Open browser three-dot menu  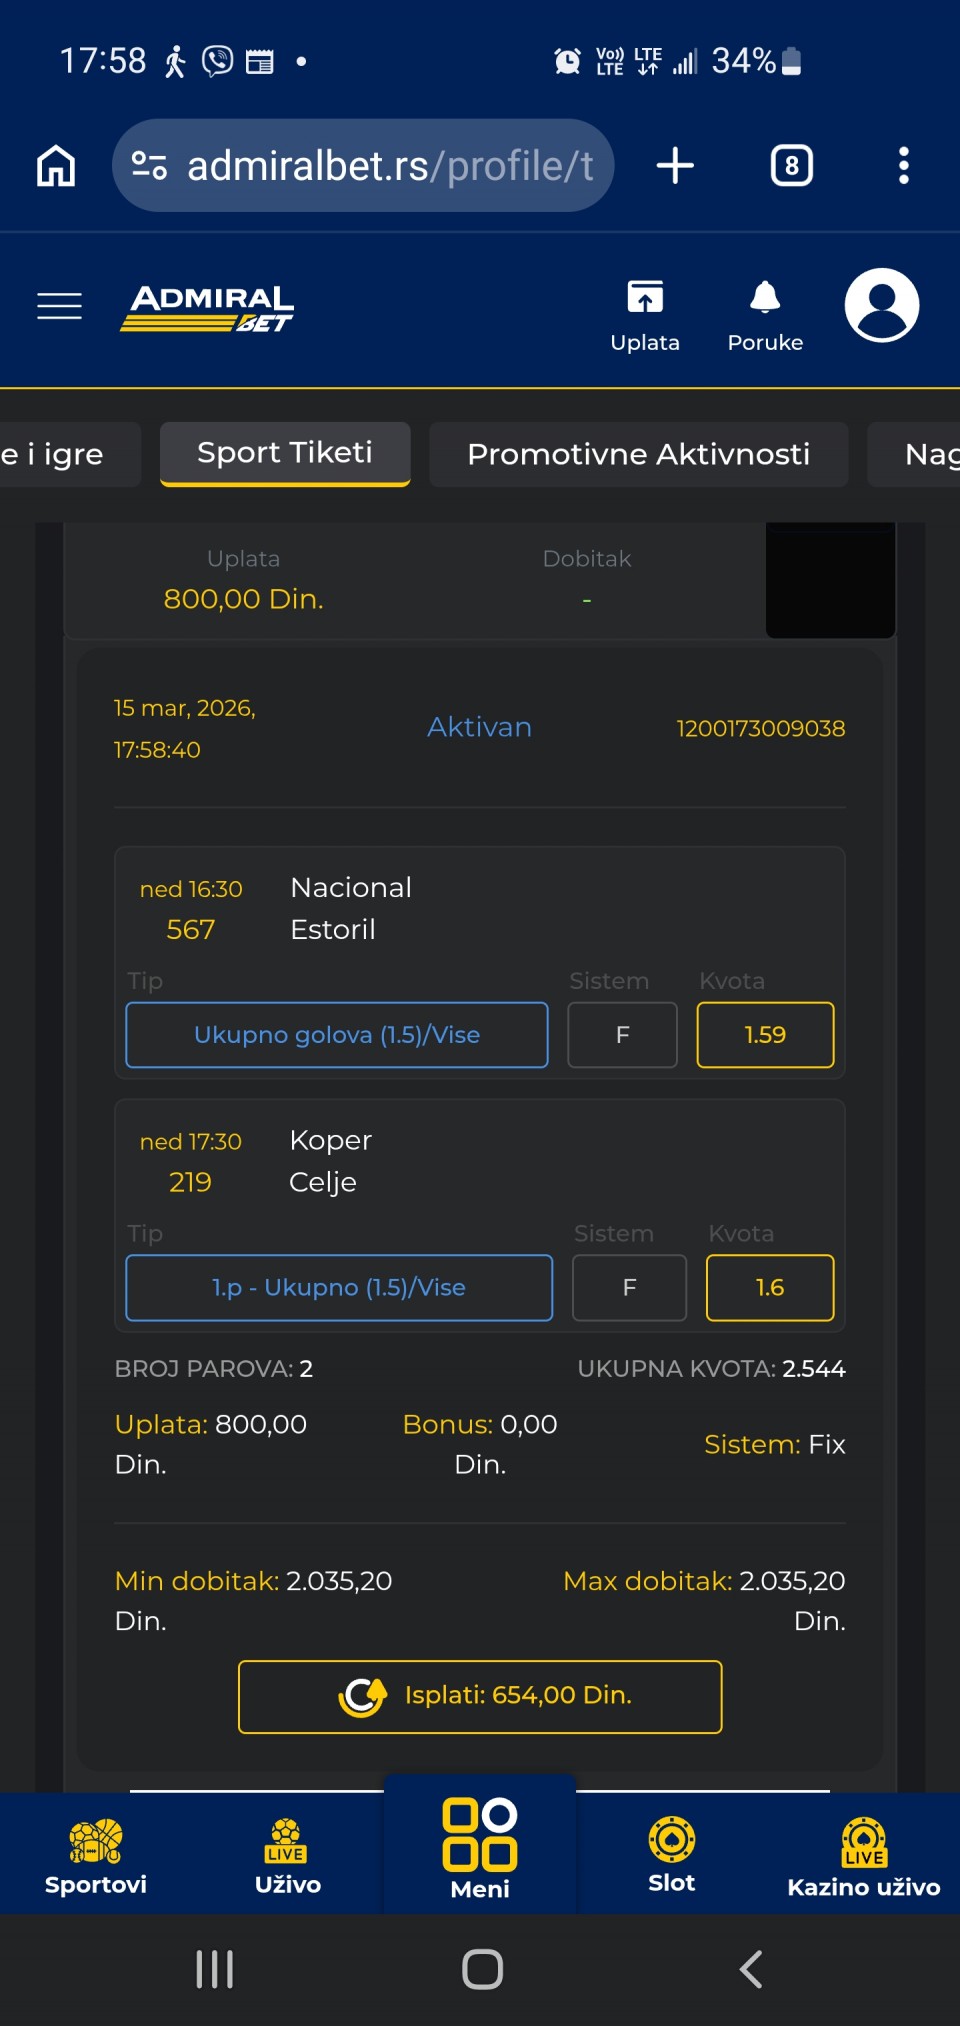pos(903,166)
